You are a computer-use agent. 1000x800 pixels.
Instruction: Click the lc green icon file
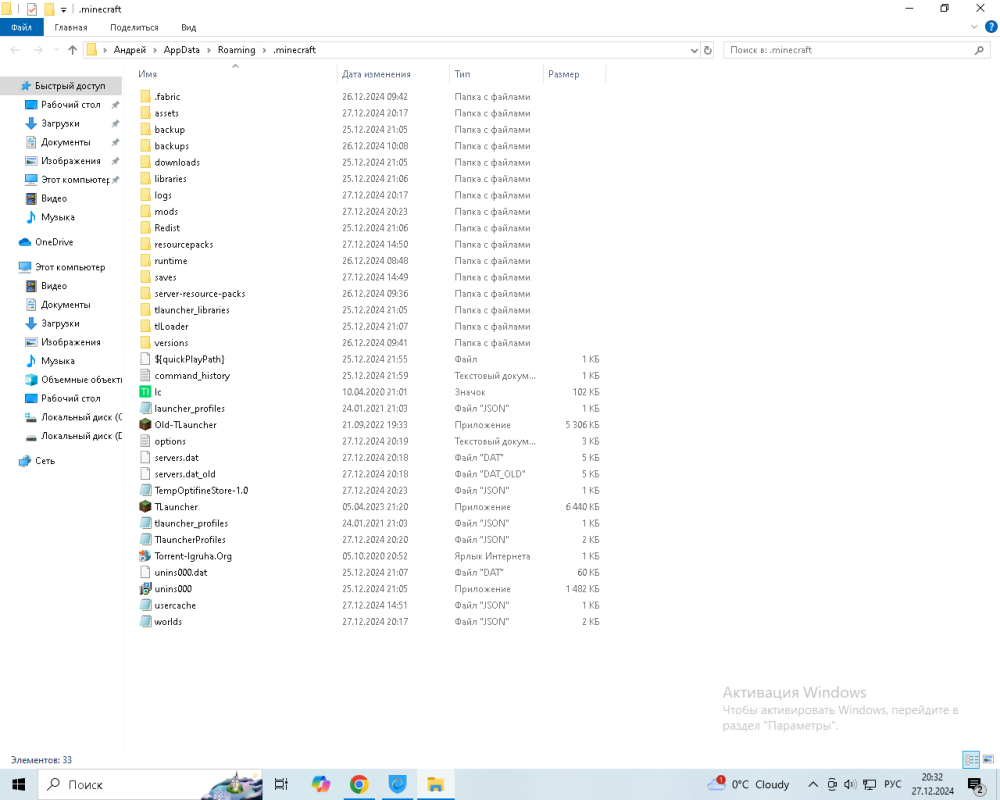(145, 392)
